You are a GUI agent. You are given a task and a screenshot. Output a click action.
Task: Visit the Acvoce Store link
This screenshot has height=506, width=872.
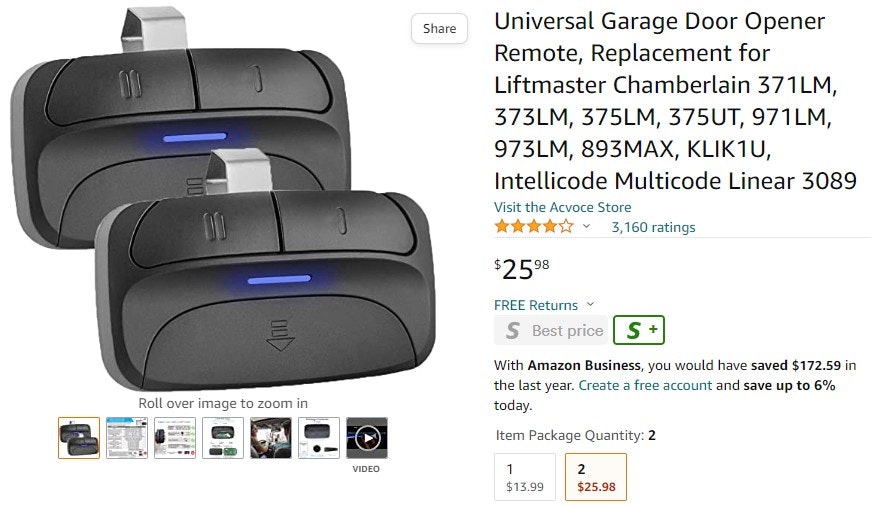(562, 207)
